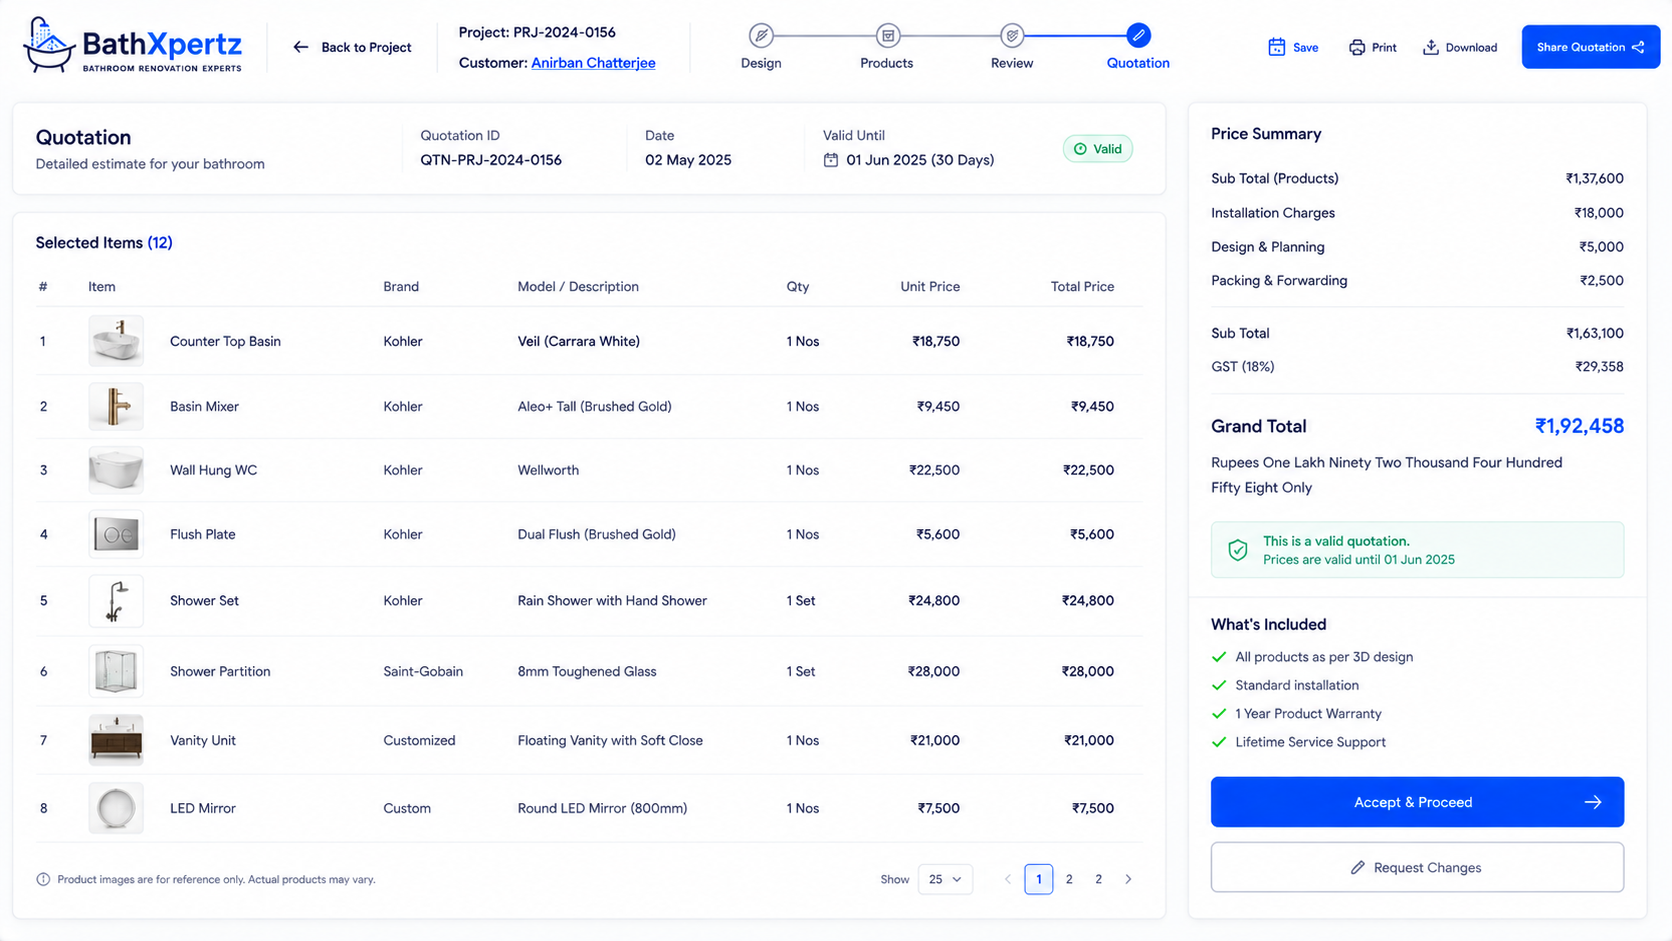Go back using Back to Project

352,47
